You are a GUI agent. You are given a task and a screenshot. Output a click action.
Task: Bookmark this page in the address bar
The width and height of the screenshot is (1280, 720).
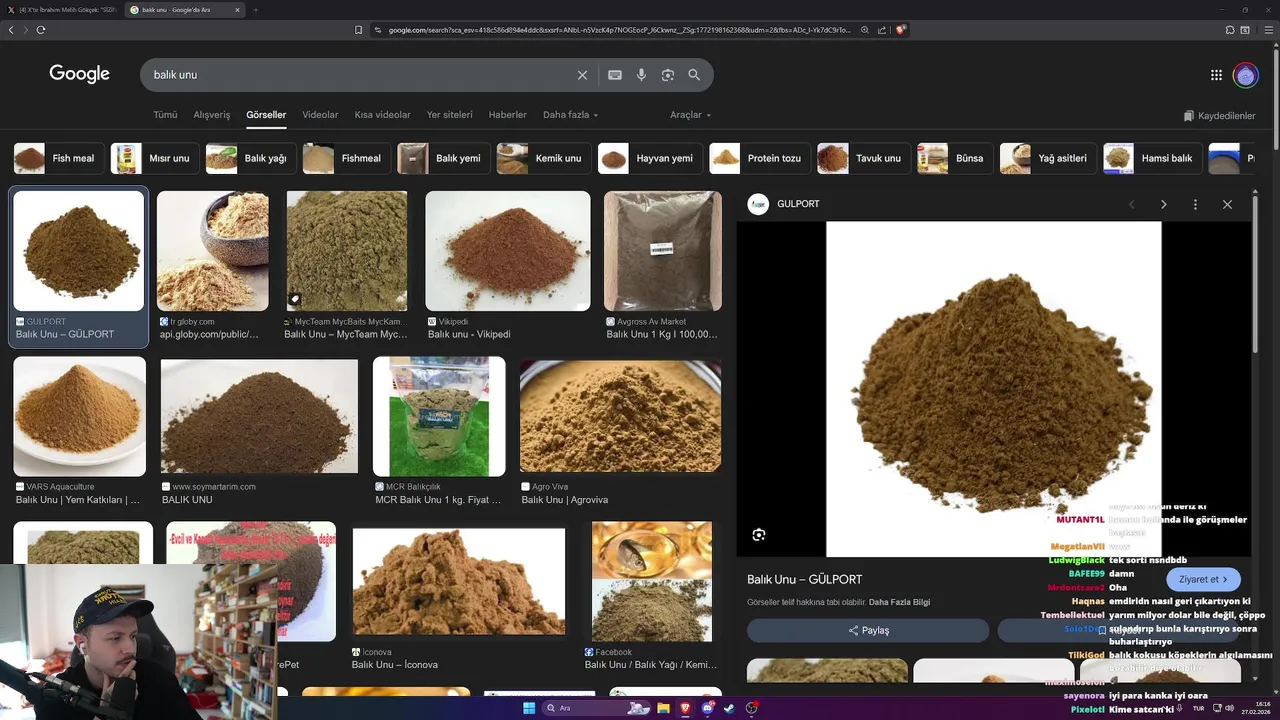358,30
